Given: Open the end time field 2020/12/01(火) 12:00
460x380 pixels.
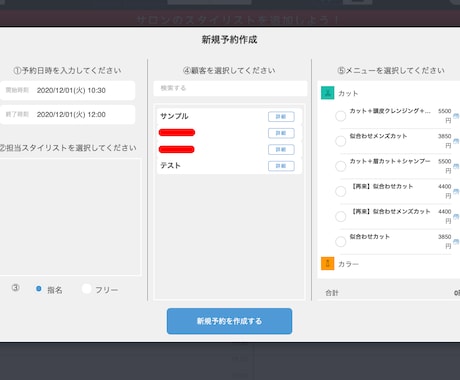Looking at the screenshot, I should [67, 115].
